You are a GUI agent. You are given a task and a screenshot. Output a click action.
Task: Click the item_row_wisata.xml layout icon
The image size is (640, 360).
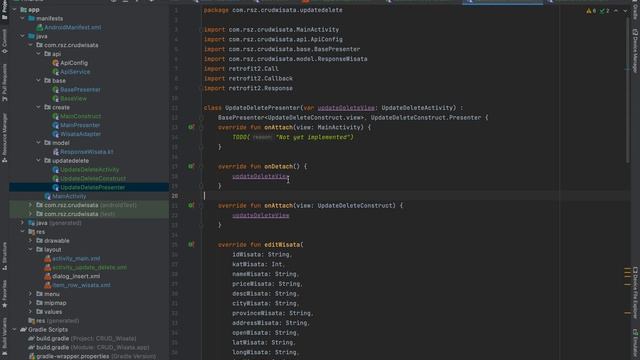click(x=48, y=285)
